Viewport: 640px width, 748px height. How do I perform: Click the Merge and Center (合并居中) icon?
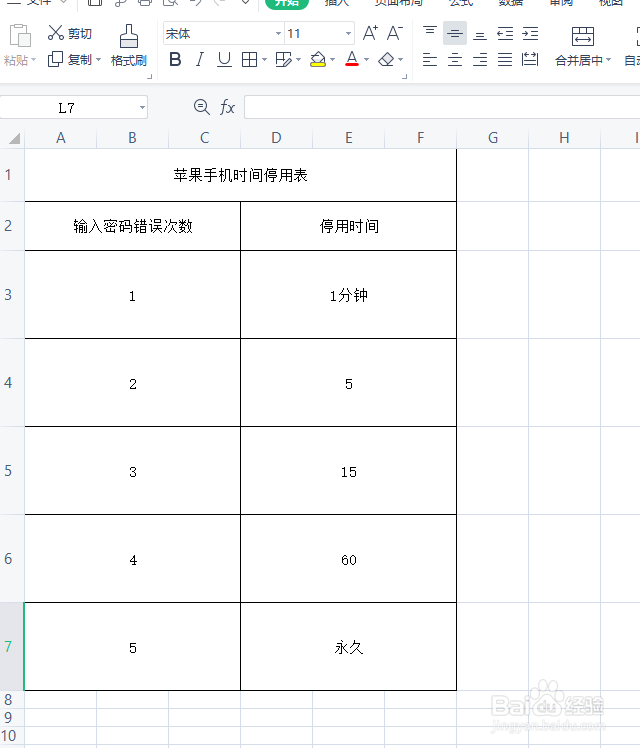583,36
